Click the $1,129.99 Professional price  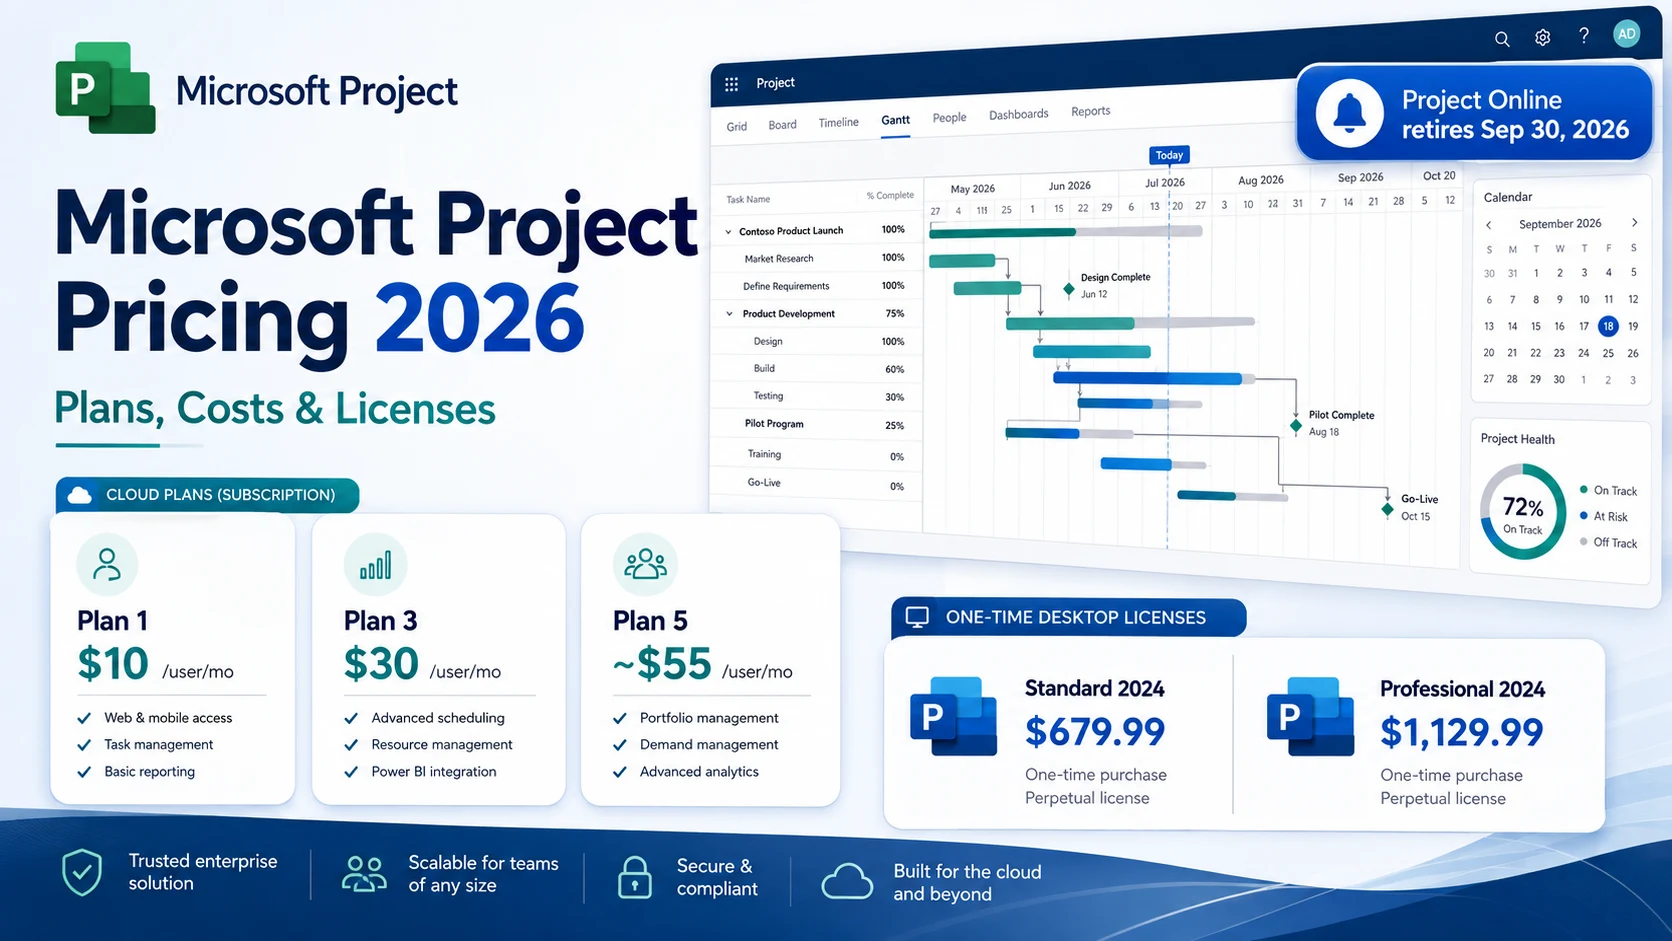(x=1462, y=733)
